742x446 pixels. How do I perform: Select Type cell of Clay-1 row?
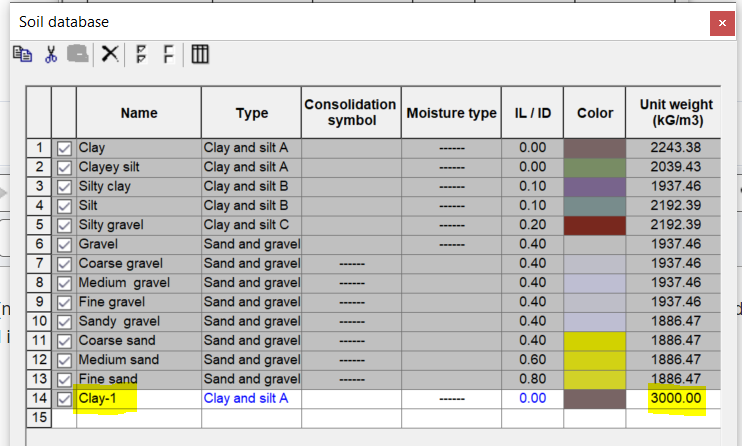point(251,399)
